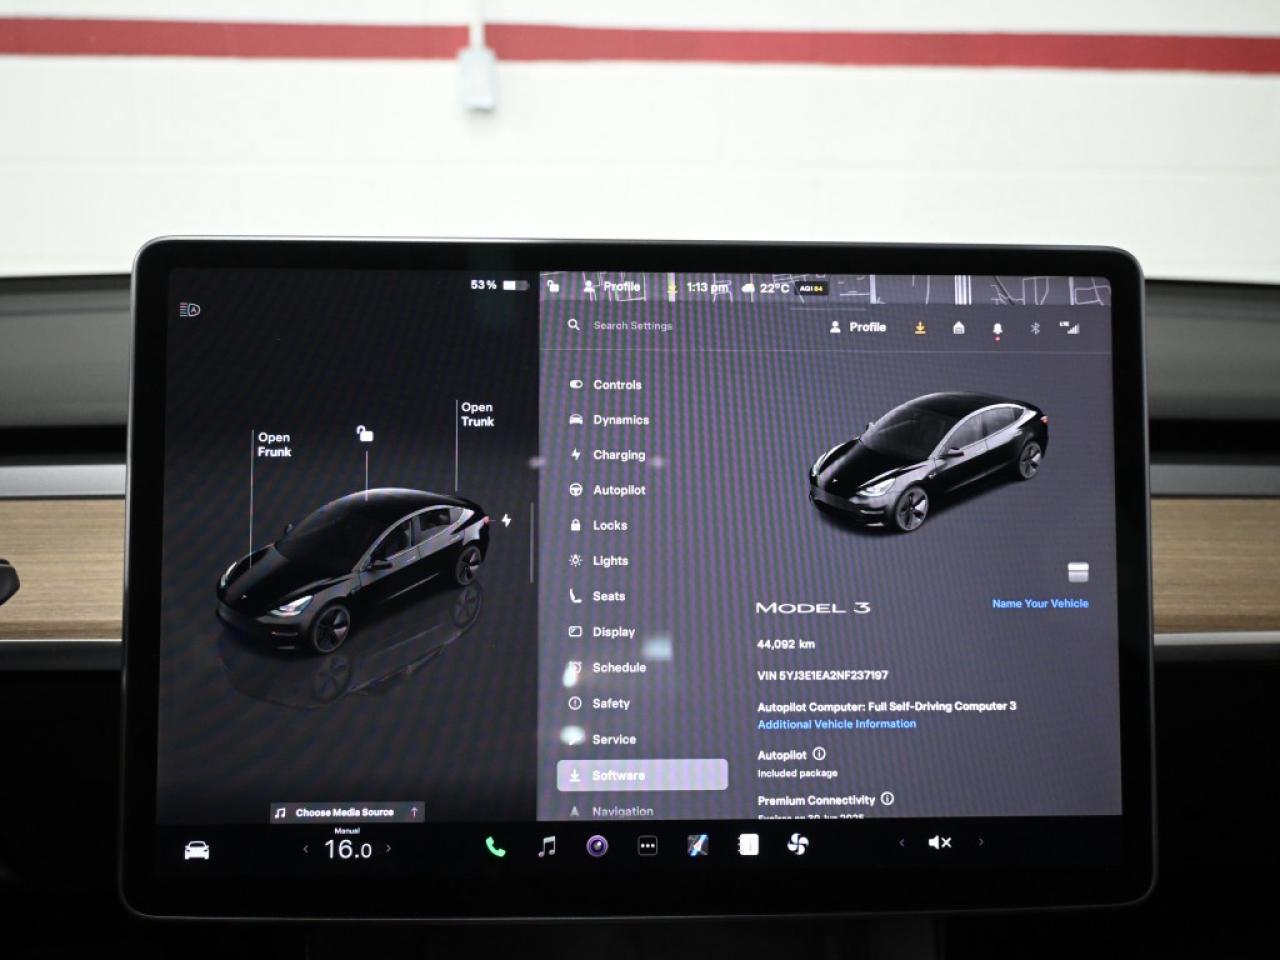The width and height of the screenshot is (1280, 960).
Task: Tap Choose Media Source
Action: click(x=345, y=812)
